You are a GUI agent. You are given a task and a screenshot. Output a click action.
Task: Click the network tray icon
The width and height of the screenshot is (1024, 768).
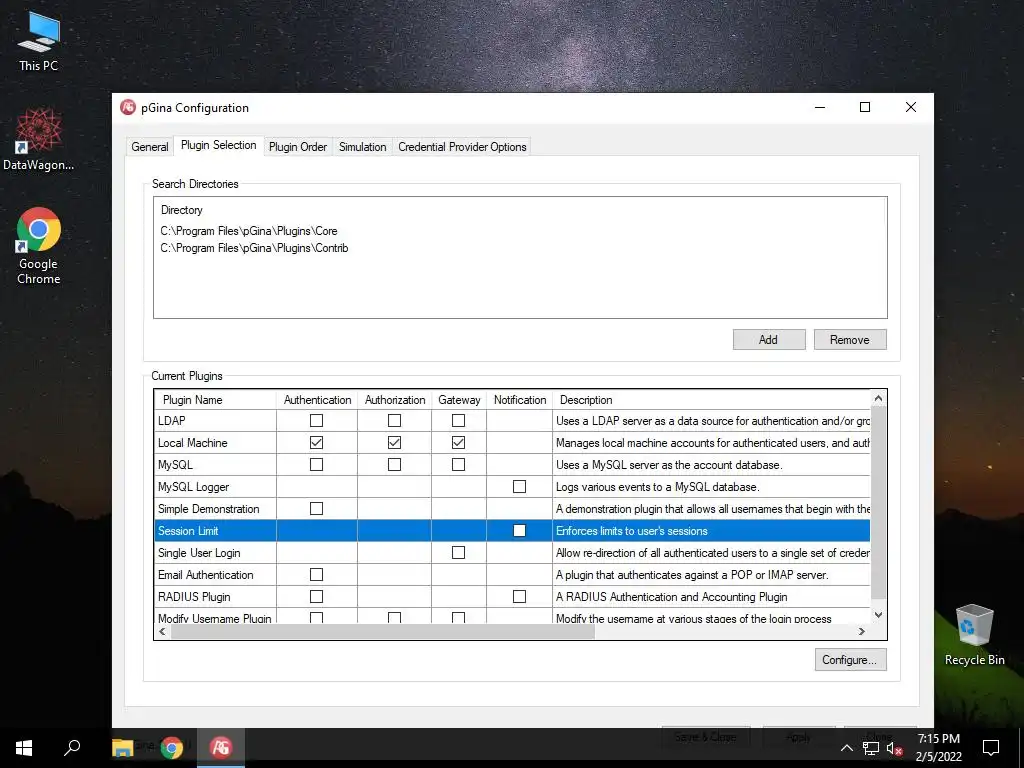point(871,748)
